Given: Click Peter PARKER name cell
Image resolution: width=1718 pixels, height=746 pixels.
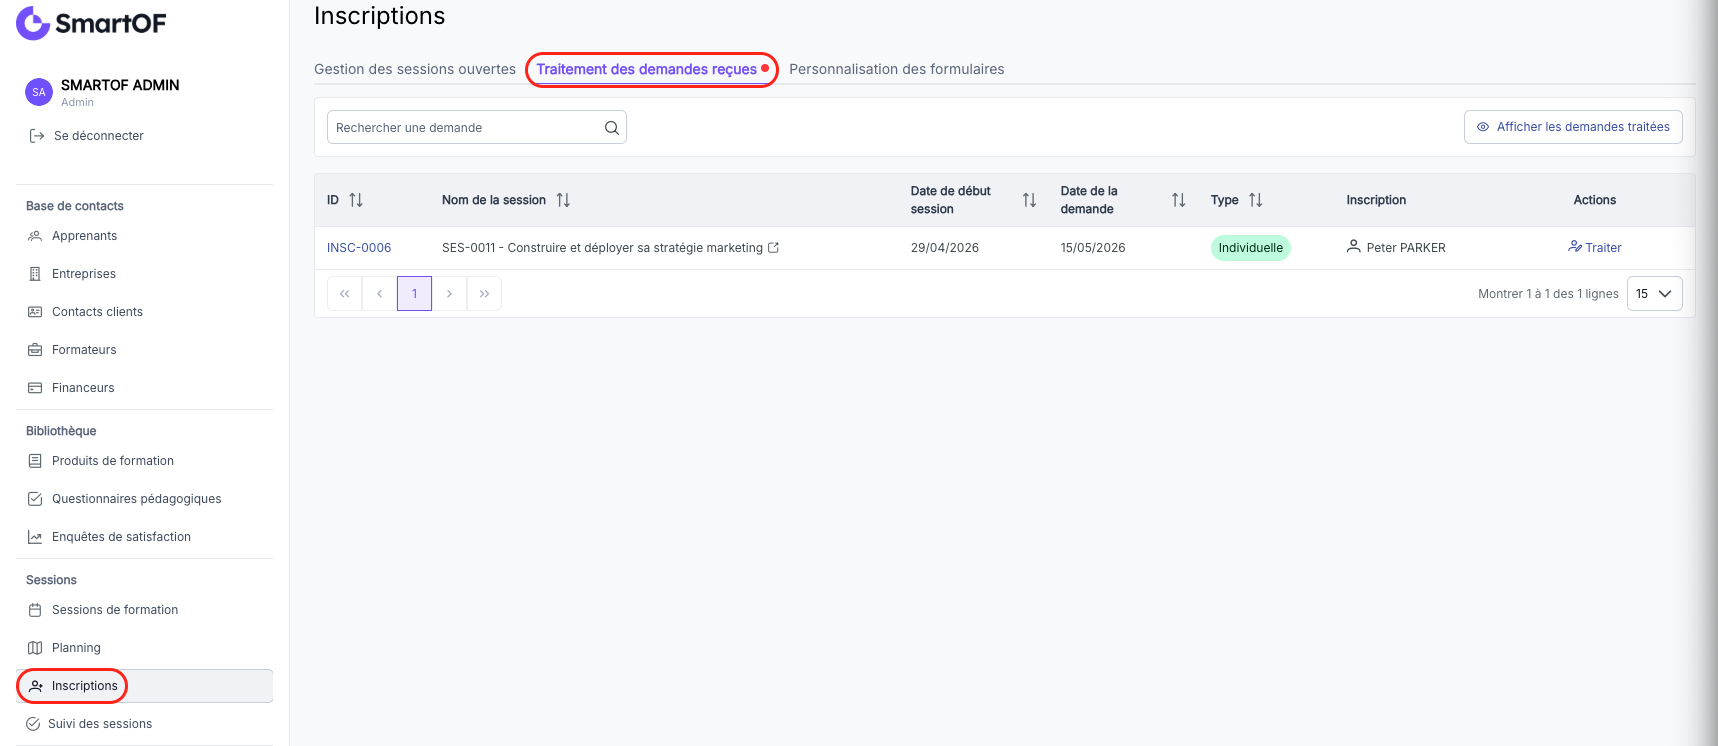Looking at the screenshot, I should coord(1406,248).
